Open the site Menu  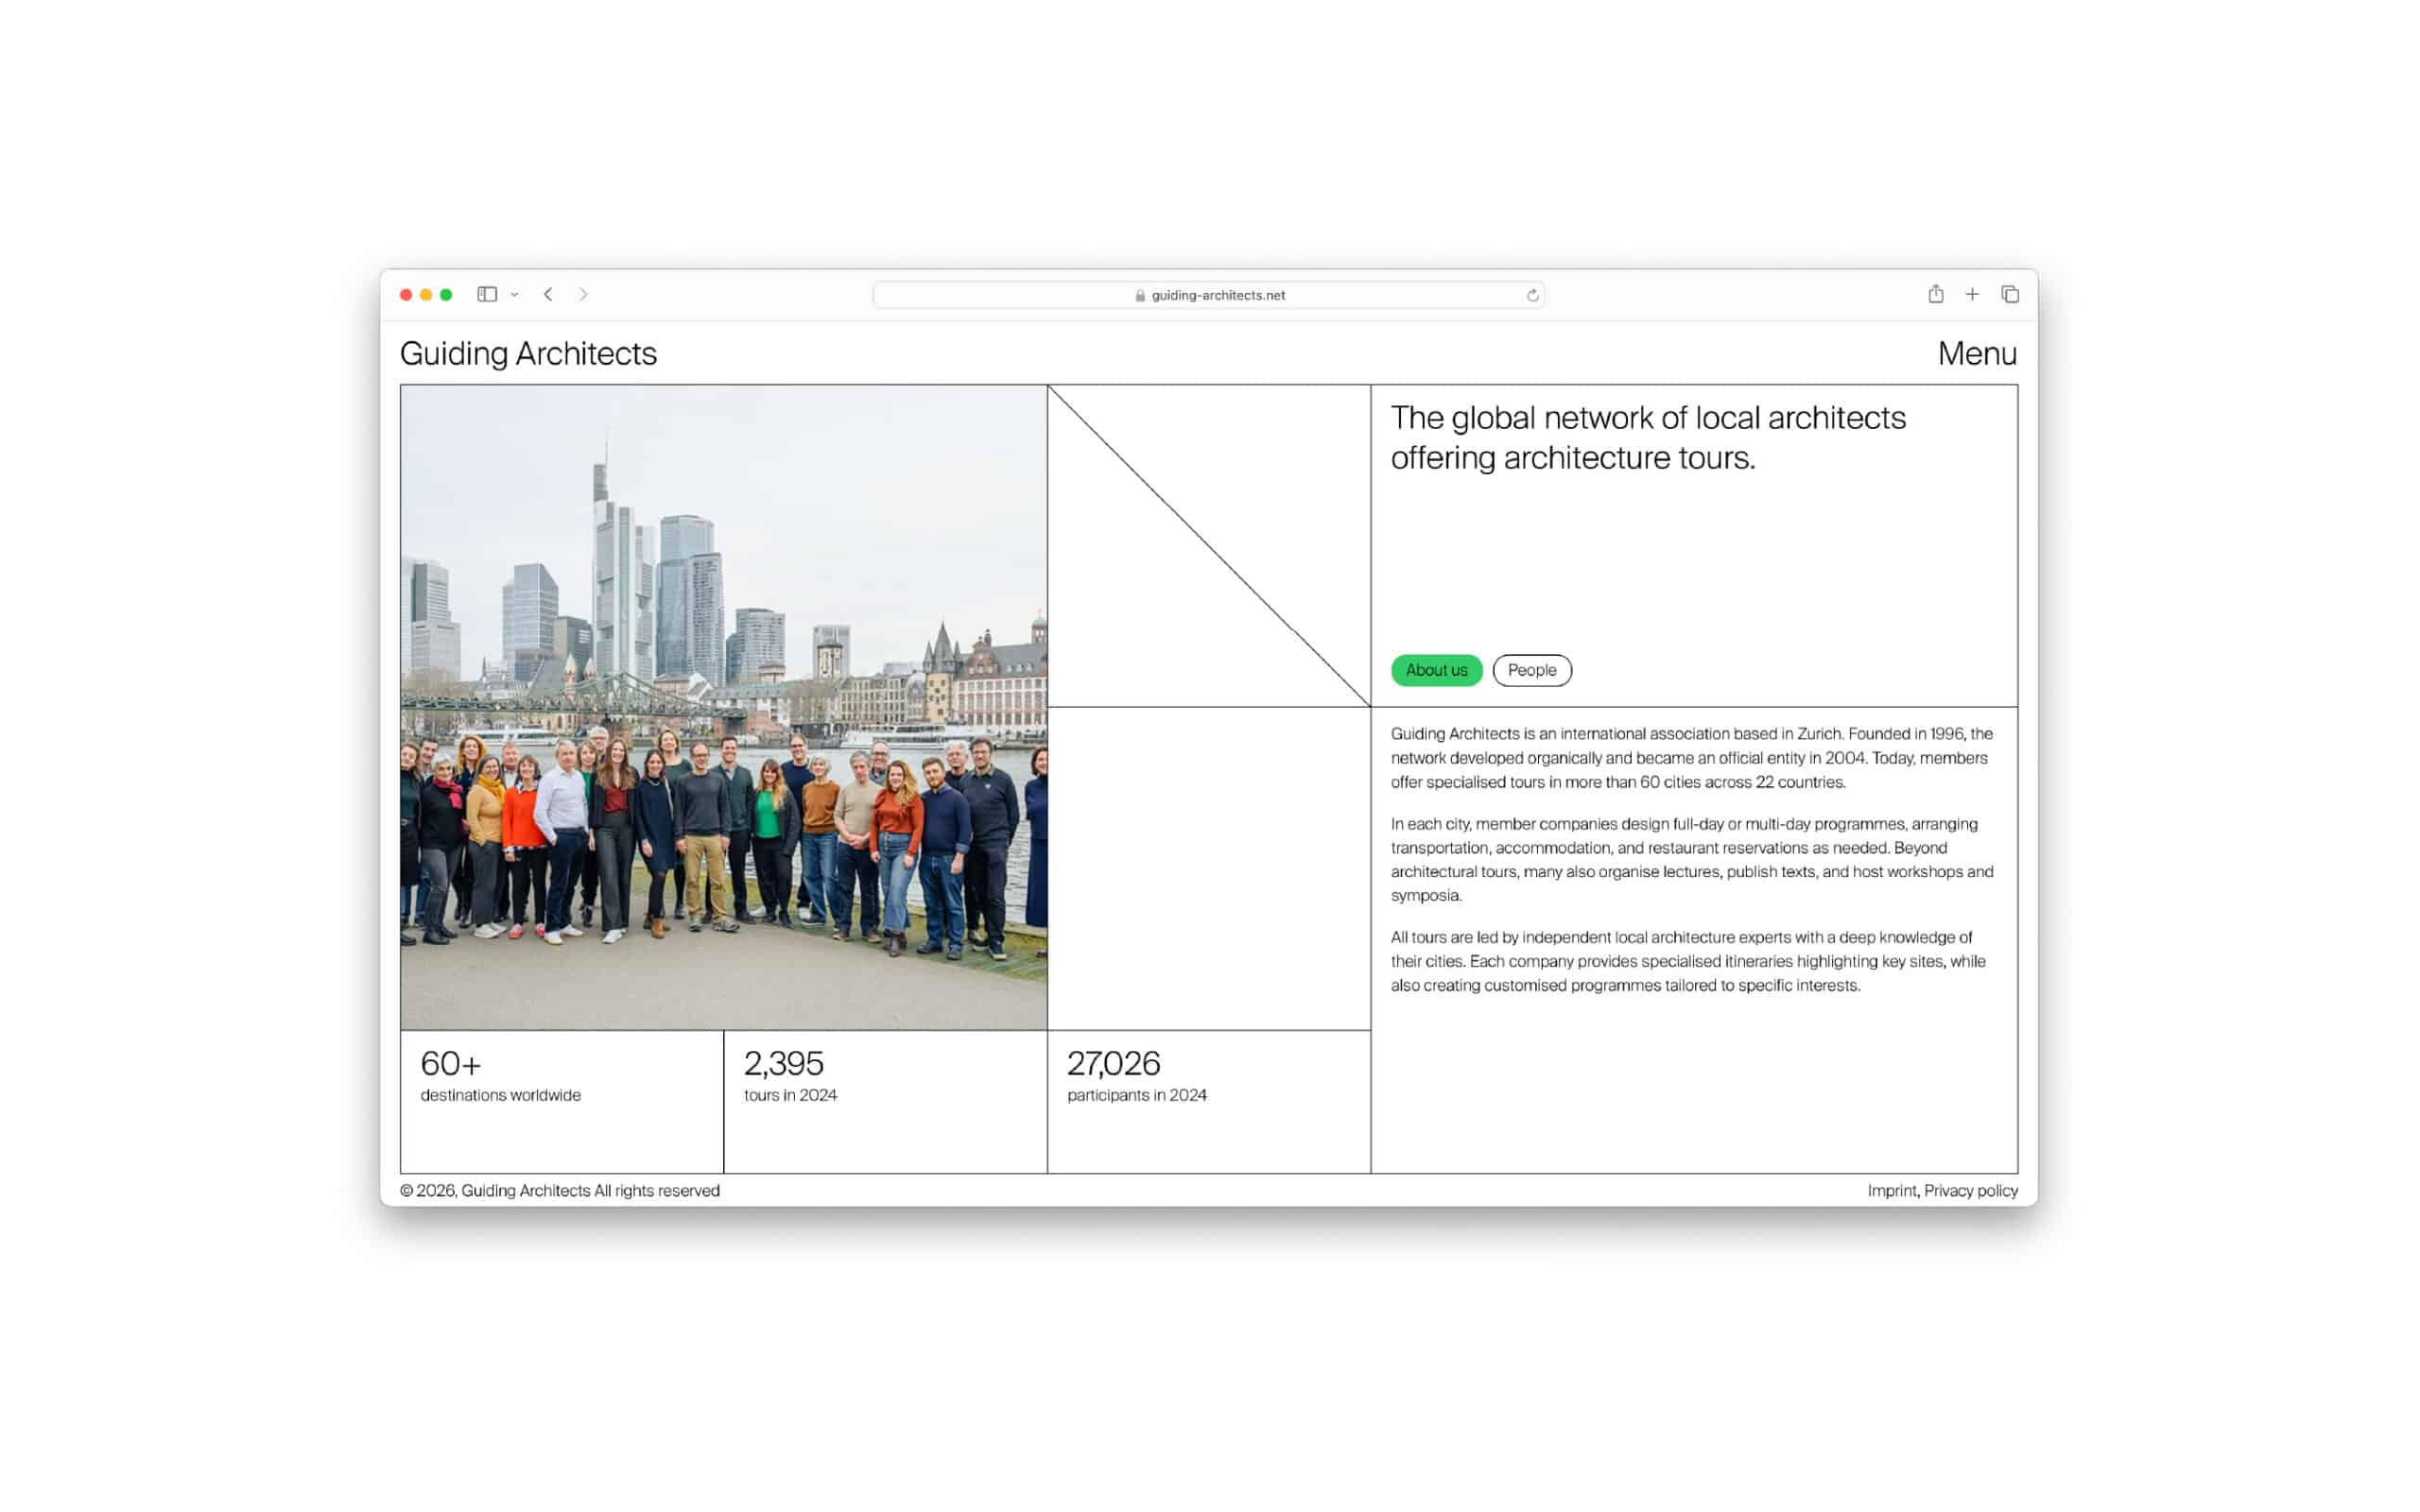coord(1976,353)
